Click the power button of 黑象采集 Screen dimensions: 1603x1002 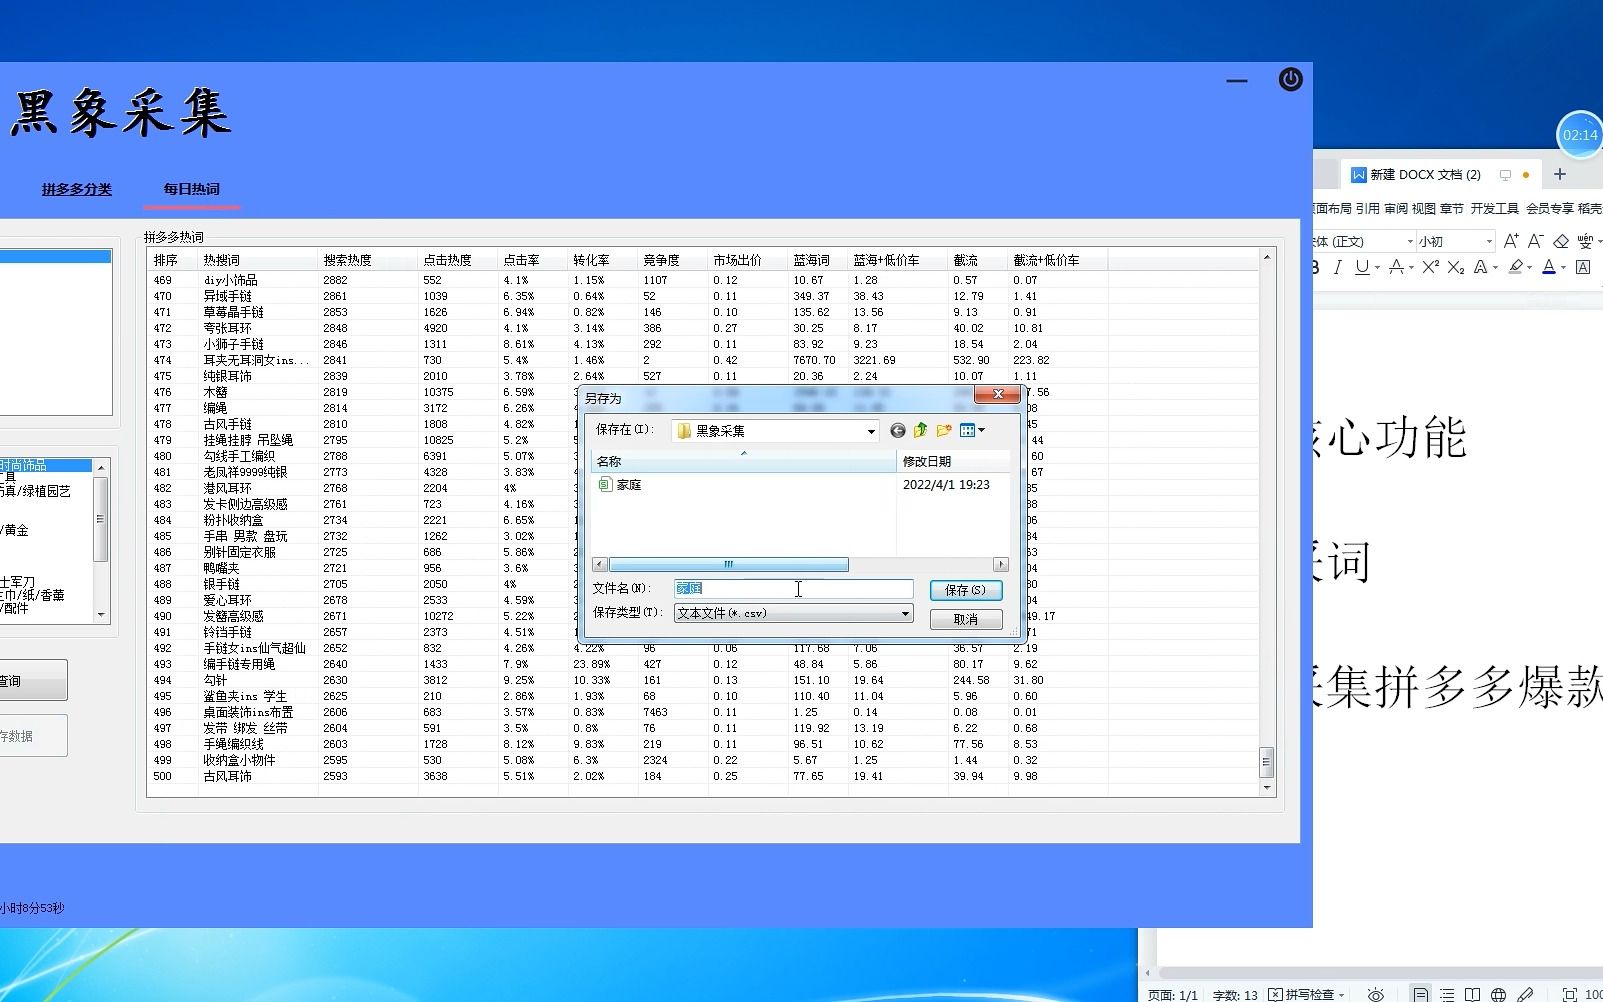coord(1290,79)
